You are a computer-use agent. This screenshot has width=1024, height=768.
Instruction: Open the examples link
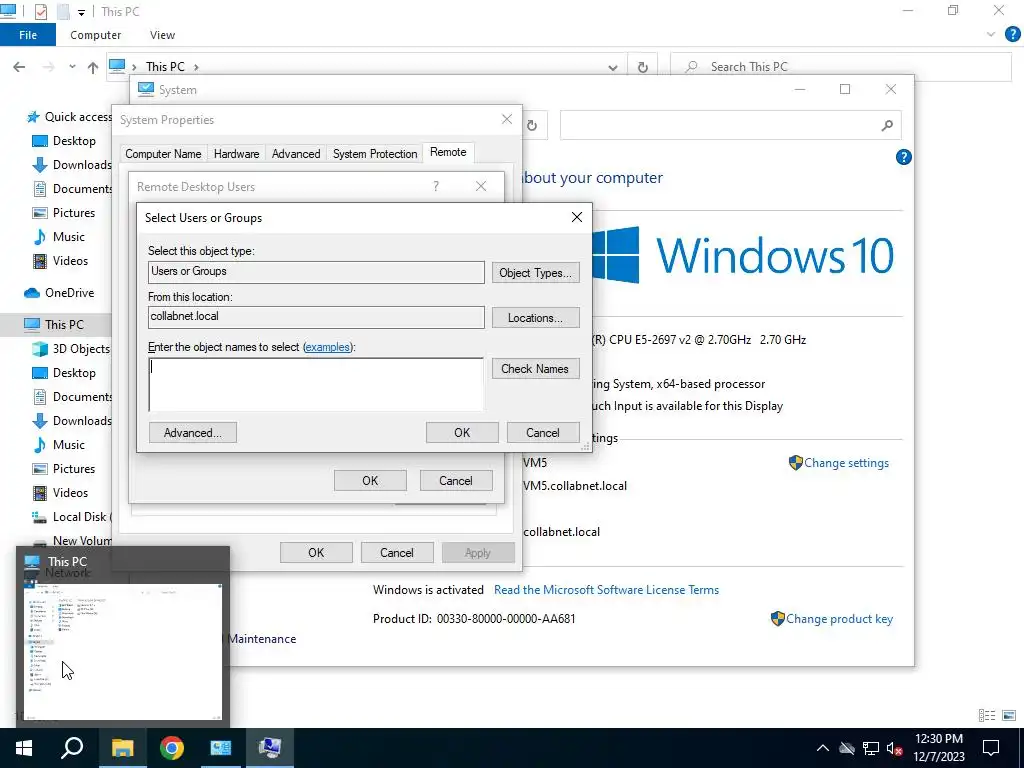pyautogui.click(x=327, y=347)
